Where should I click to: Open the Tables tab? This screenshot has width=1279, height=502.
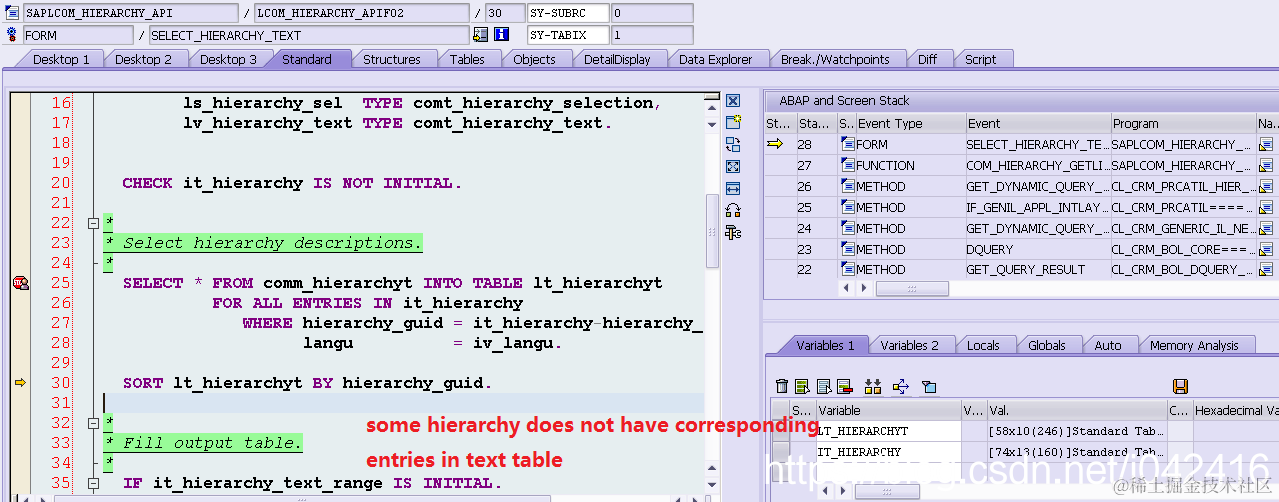coord(467,59)
